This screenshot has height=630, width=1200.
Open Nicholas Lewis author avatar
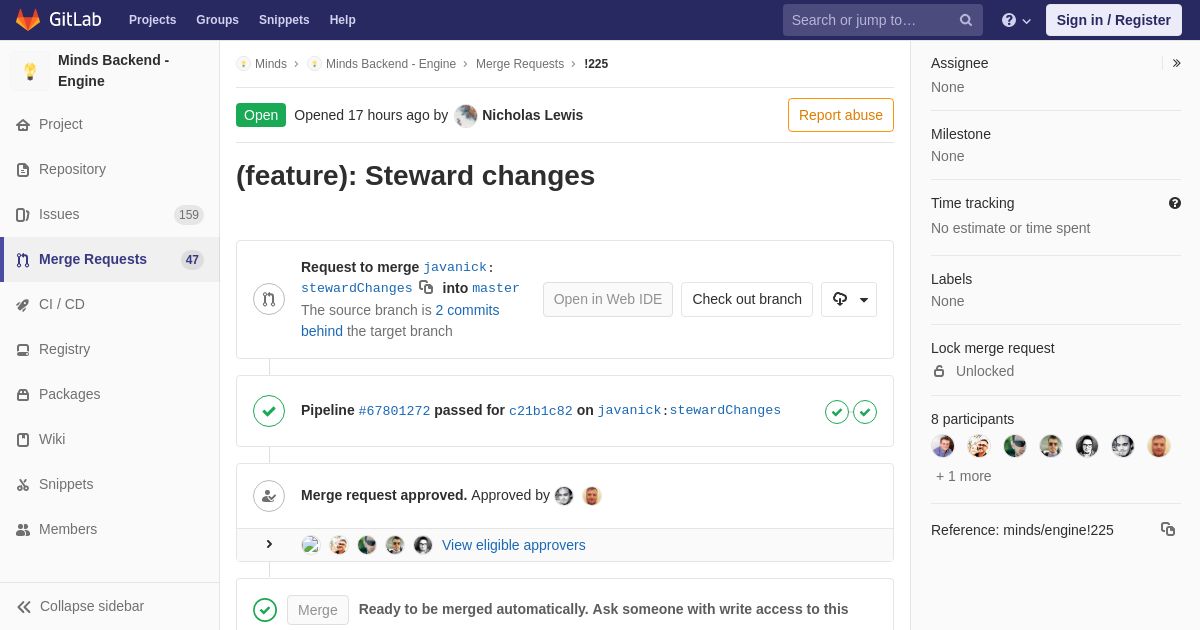coord(466,116)
